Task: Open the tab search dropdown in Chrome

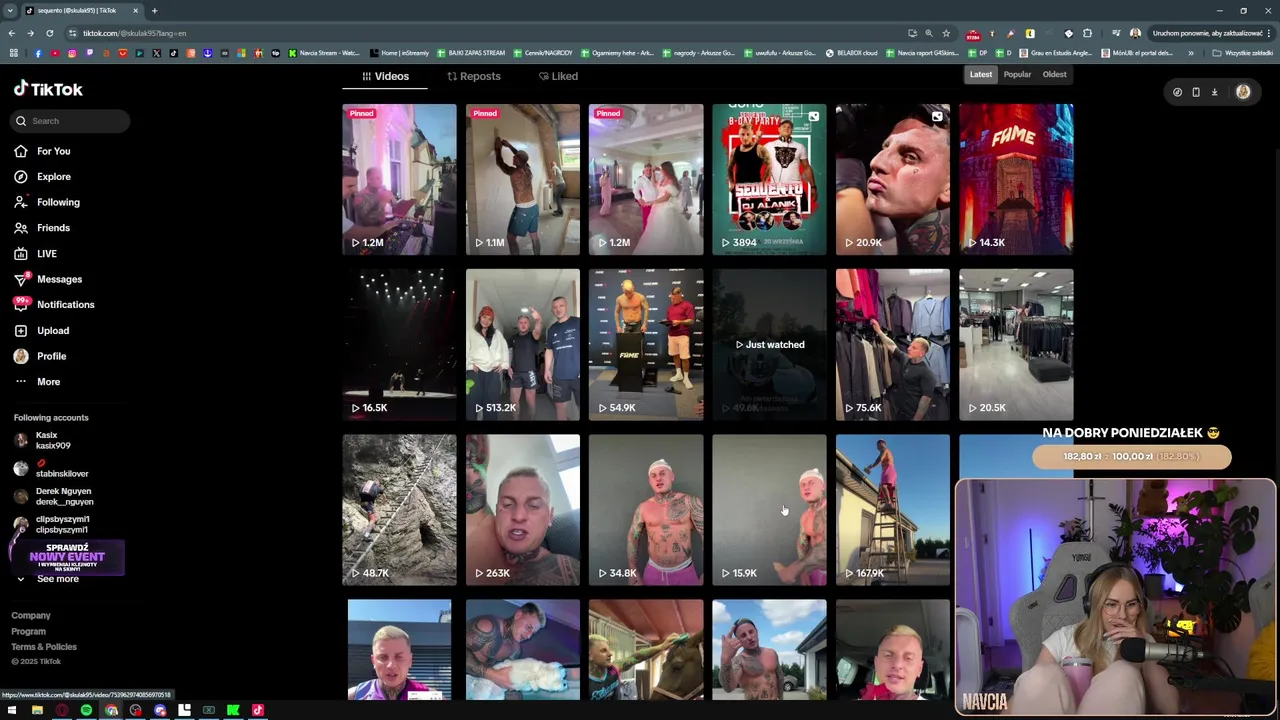Action: click(x=10, y=10)
